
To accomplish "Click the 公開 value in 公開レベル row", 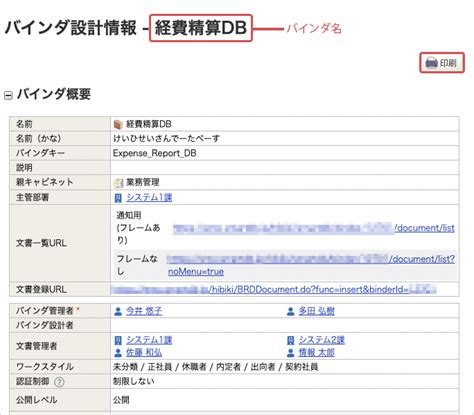I will pos(121,400).
